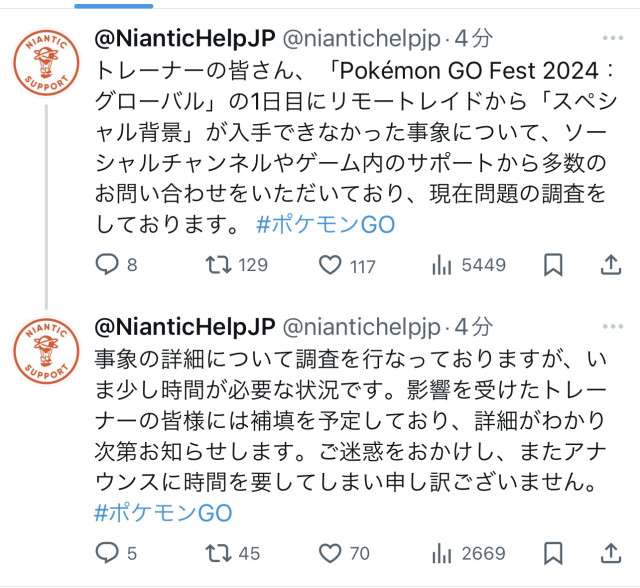This screenshot has width=640, height=588.
Task: Open @NianticHelpJP profile name in first tweet
Action: click(x=183, y=38)
